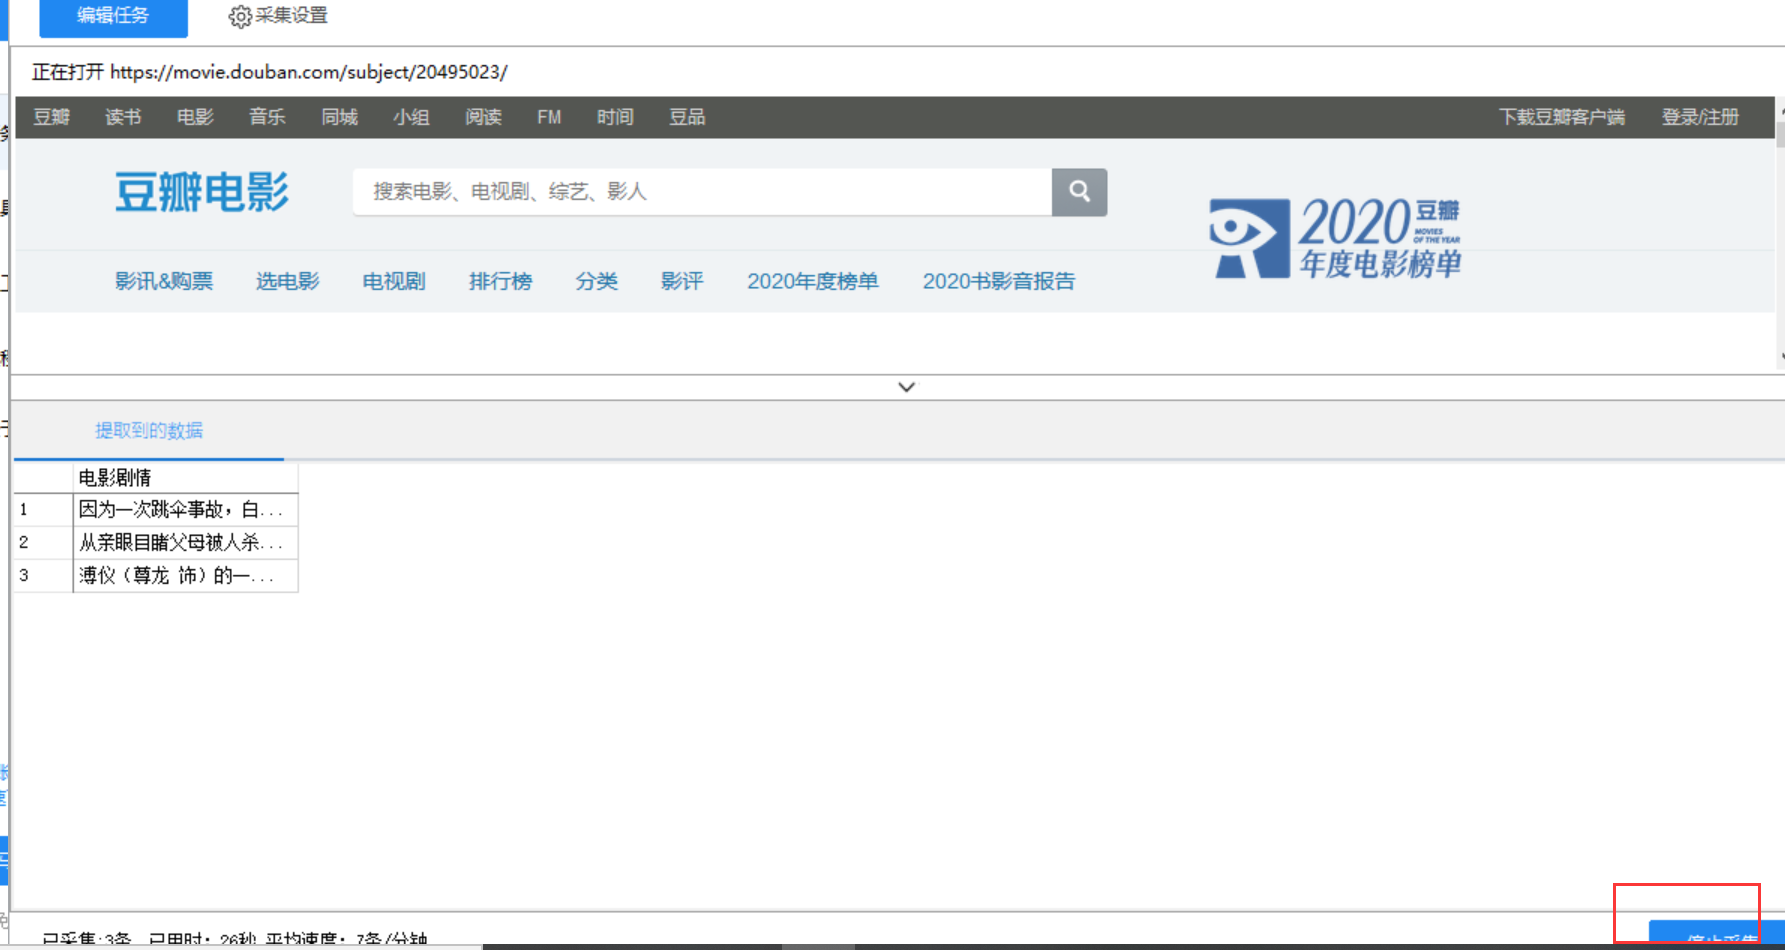This screenshot has height=950, width=1785.
Task: Open the 电影 top navigation link
Action: click(195, 117)
